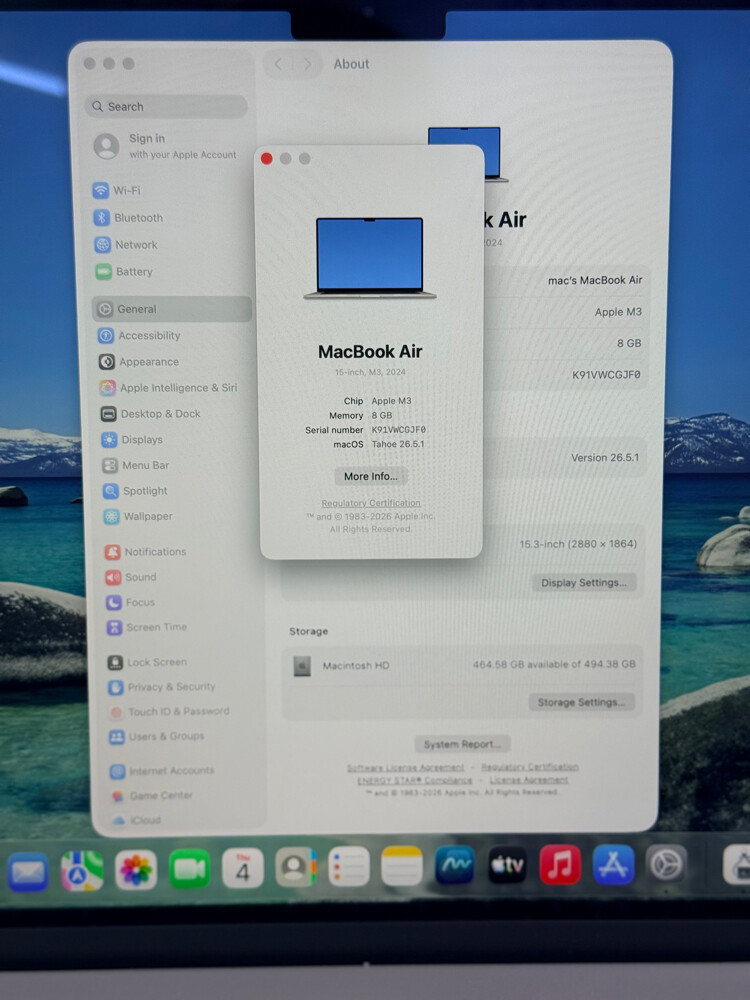Select the General sidebar item
Viewport: 750px width, 1000px height.
point(172,309)
